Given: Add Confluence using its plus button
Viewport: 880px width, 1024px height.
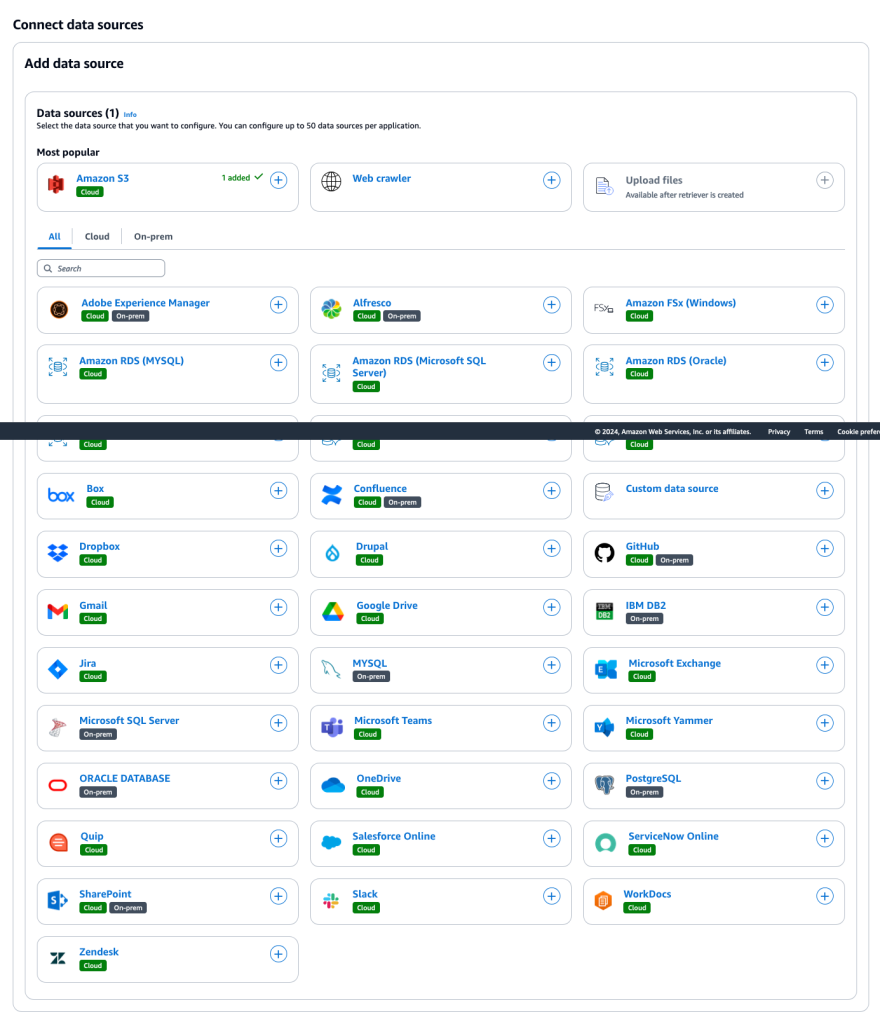Looking at the screenshot, I should pyautogui.click(x=552, y=490).
